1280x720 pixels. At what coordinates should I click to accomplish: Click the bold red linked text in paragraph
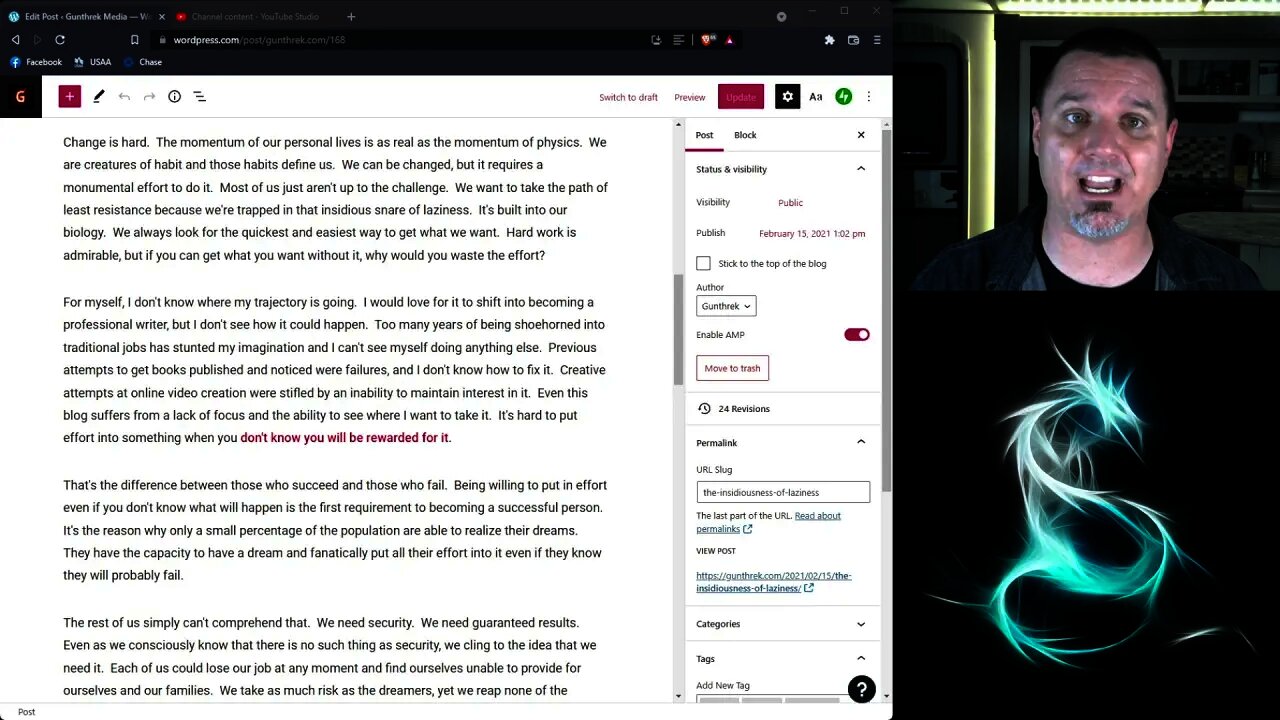click(344, 438)
